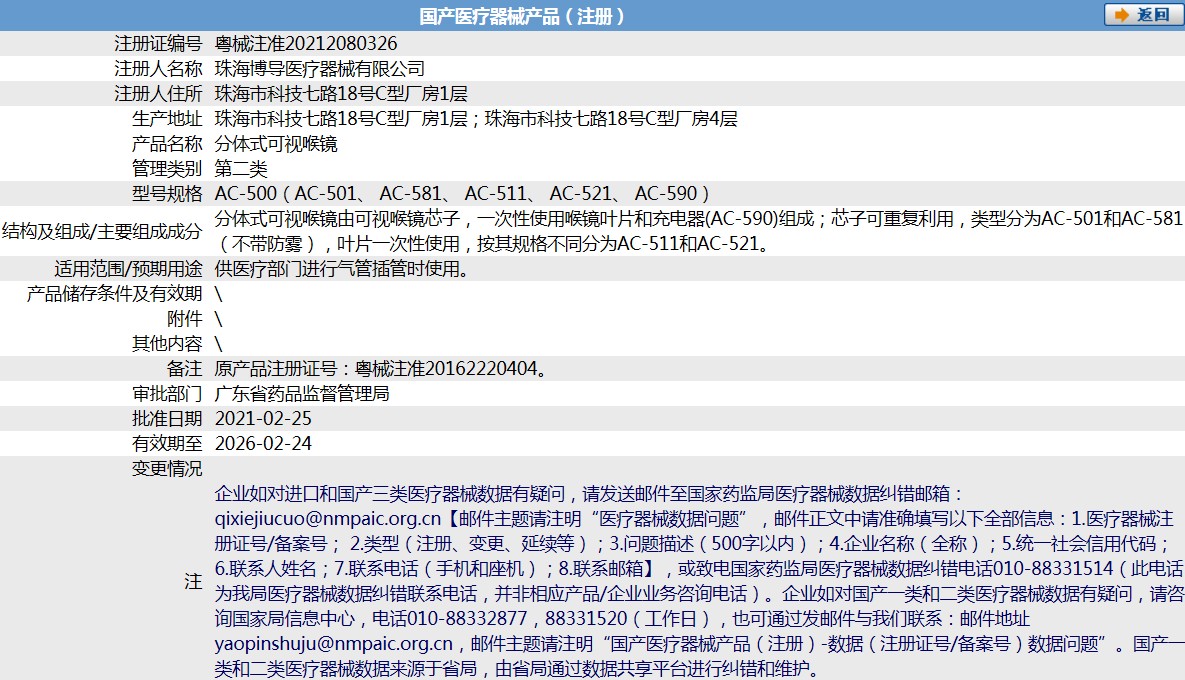Click the 注册人住所 label
Screen dimensions: 1185x680
158,94
